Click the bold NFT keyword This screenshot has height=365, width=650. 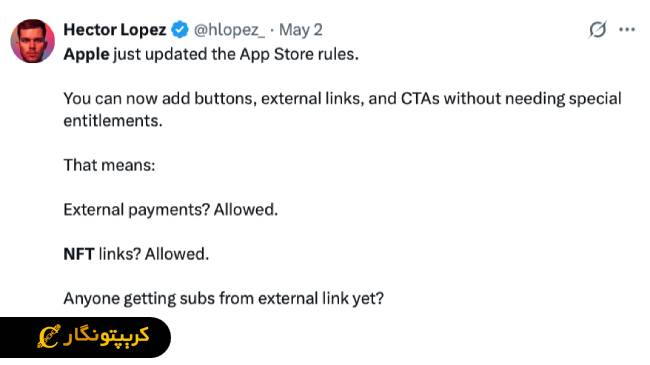(79, 254)
